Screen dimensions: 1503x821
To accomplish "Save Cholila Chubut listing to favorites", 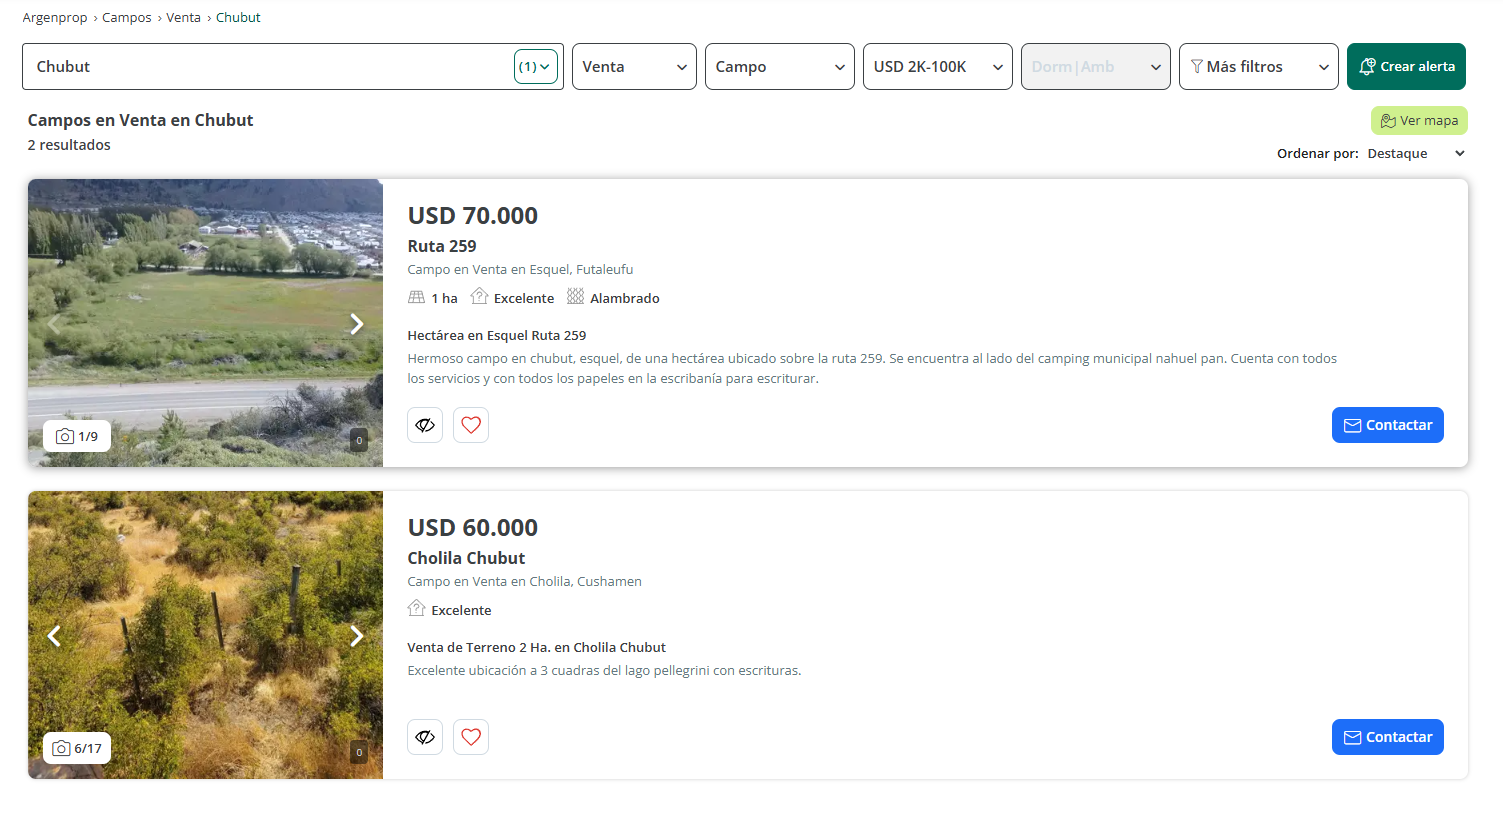I will click(x=471, y=737).
